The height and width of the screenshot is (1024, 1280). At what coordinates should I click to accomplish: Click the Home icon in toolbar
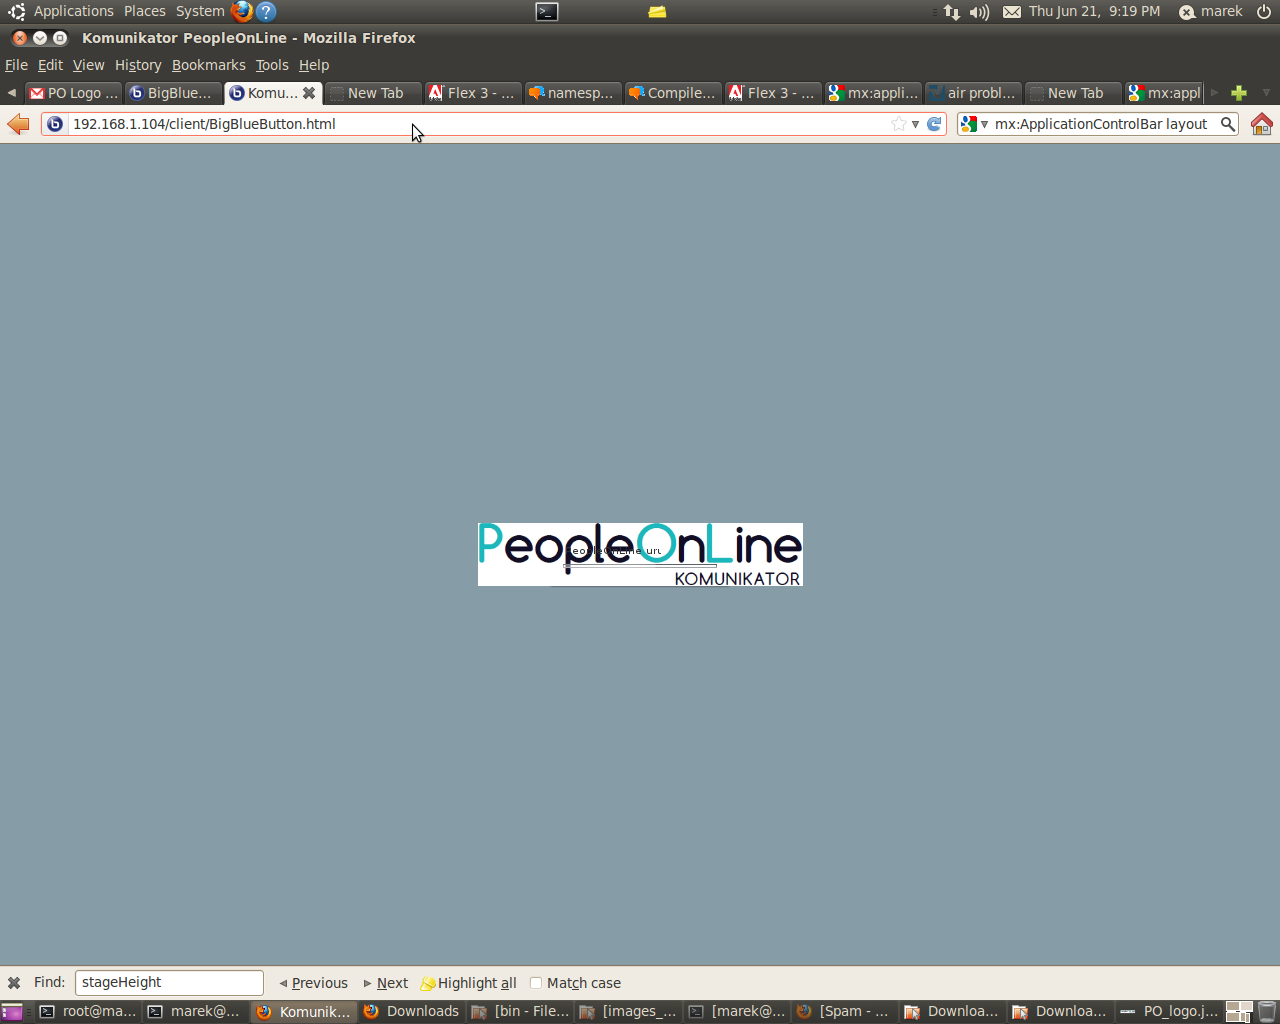click(x=1261, y=124)
